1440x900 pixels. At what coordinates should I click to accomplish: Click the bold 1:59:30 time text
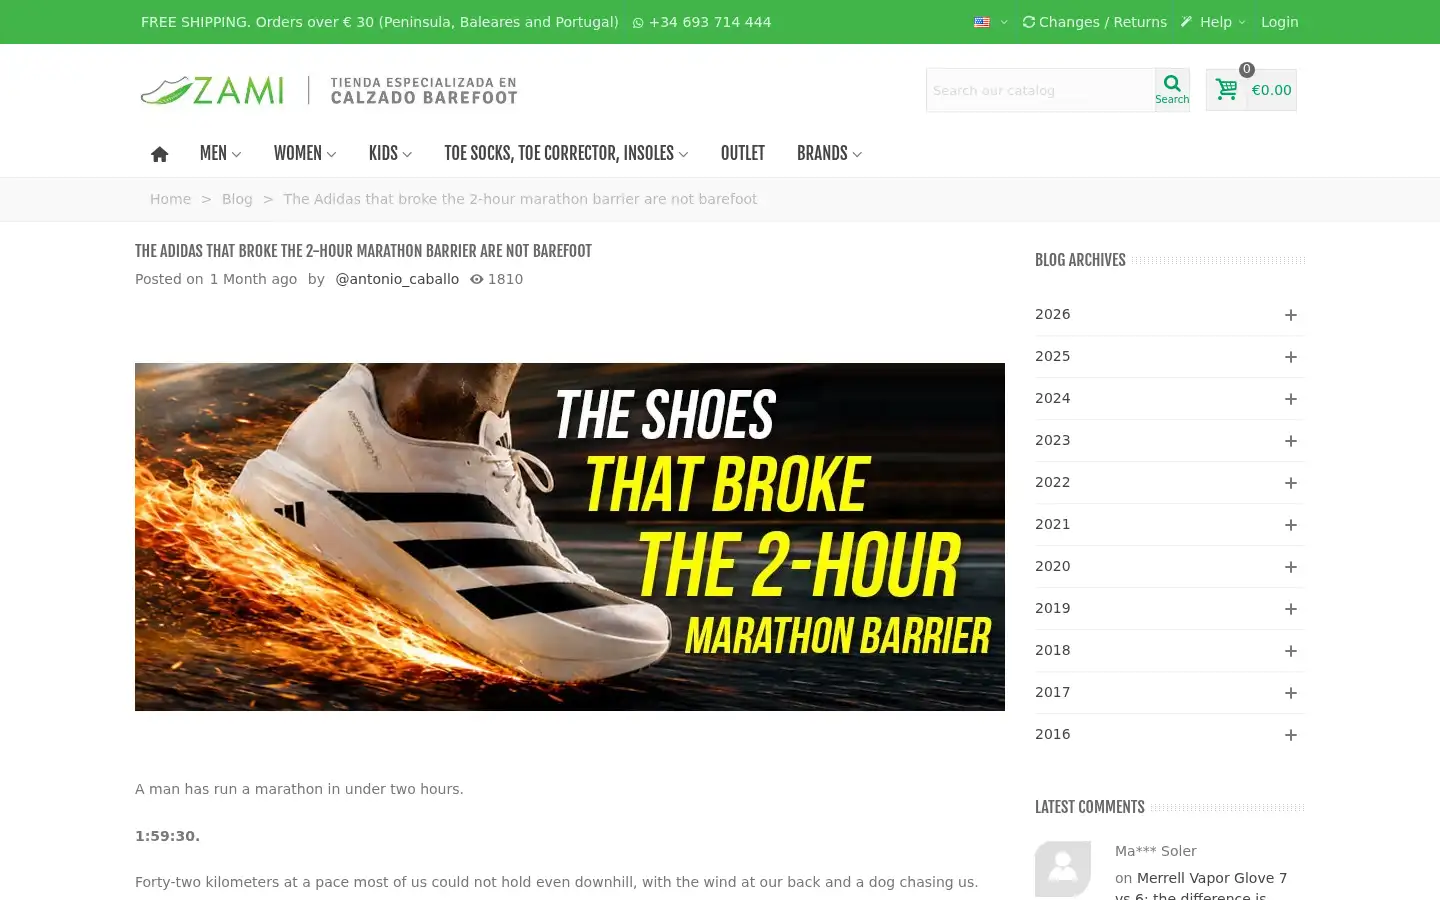pyautogui.click(x=167, y=836)
